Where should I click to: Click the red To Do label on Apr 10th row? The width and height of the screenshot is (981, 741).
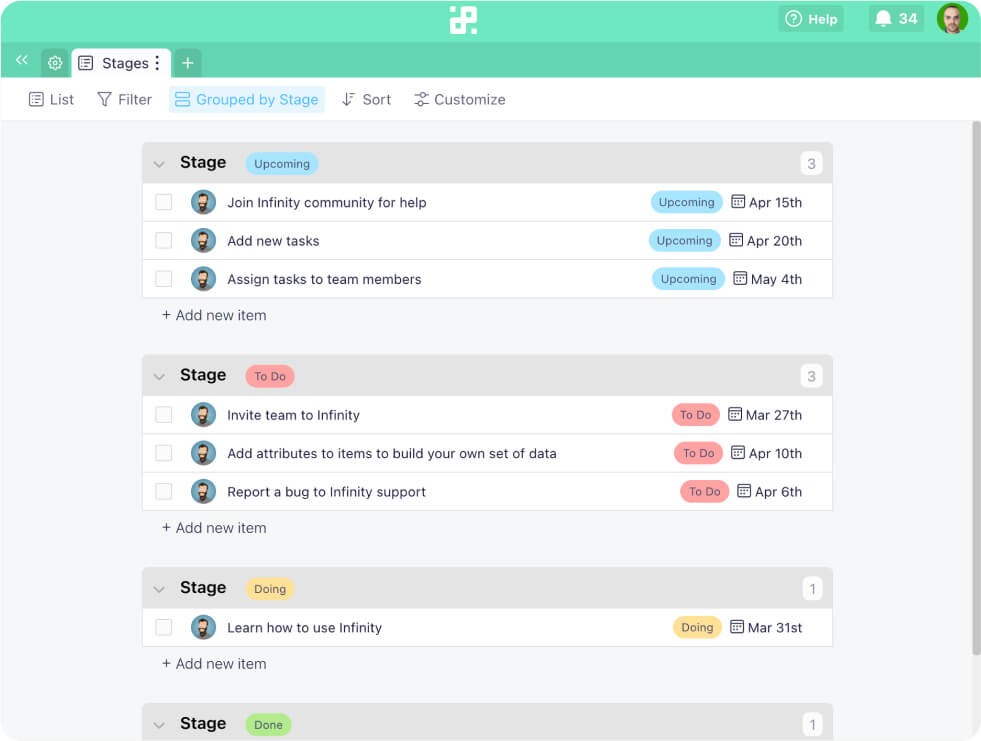point(699,453)
